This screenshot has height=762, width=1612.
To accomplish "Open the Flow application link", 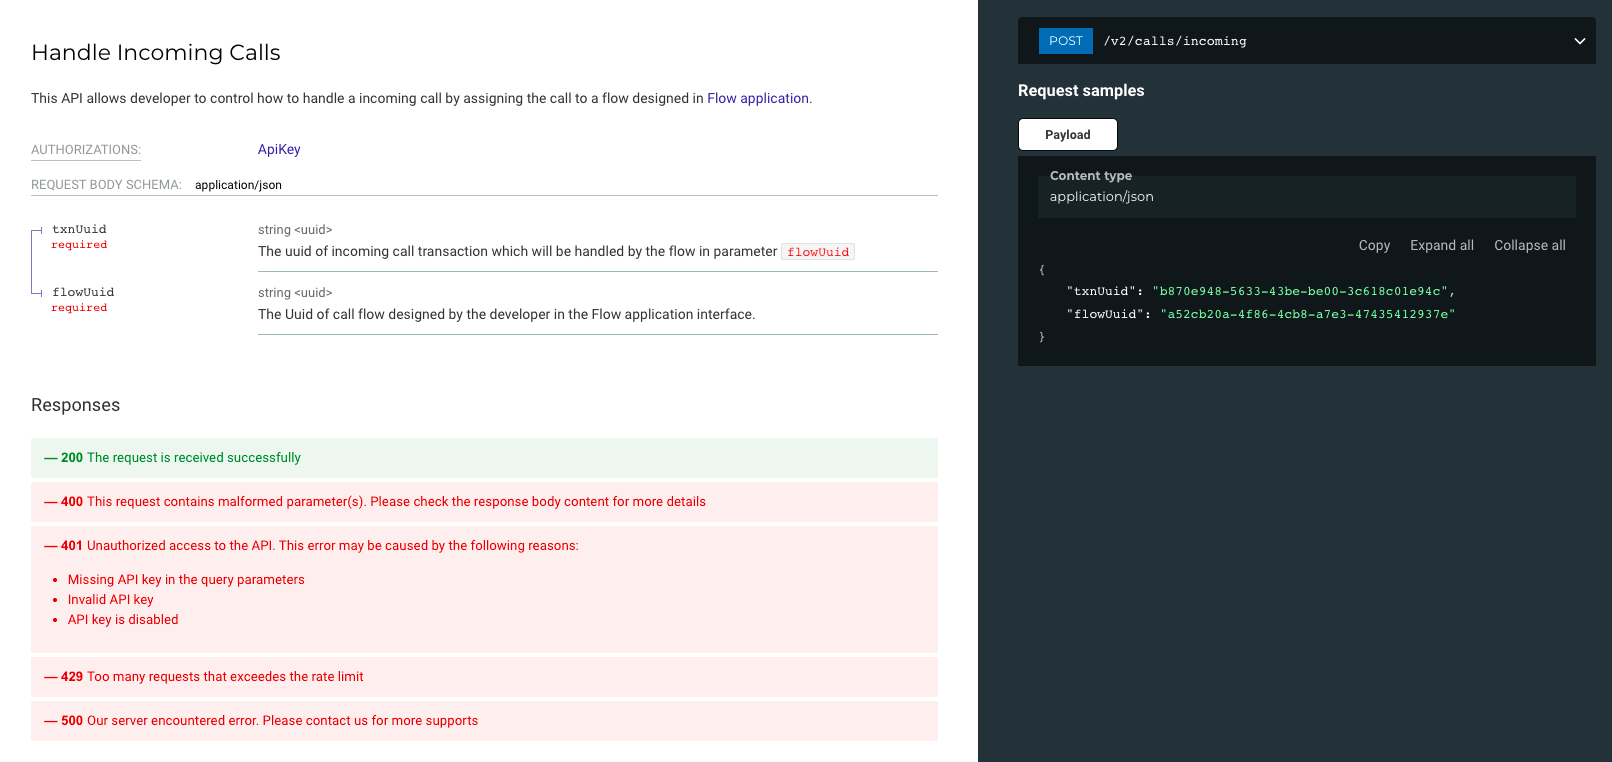I will pyautogui.click(x=757, y=98).
